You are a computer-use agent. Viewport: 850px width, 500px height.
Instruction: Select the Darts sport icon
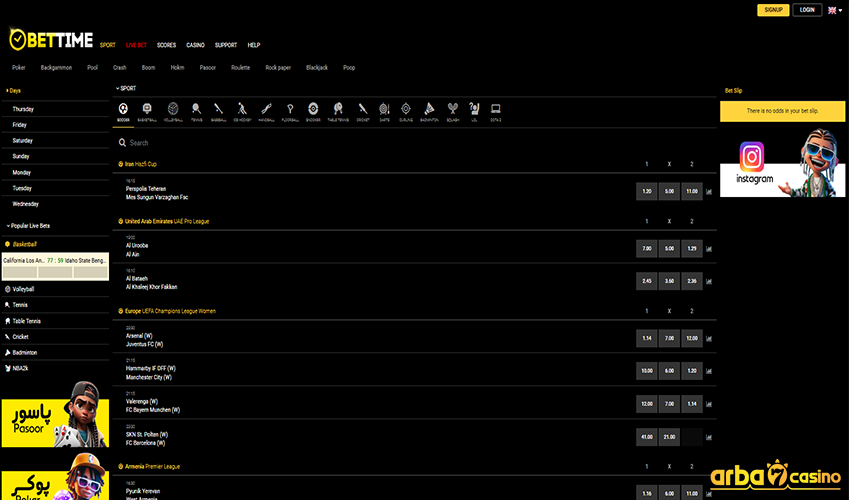pos(383,110)
